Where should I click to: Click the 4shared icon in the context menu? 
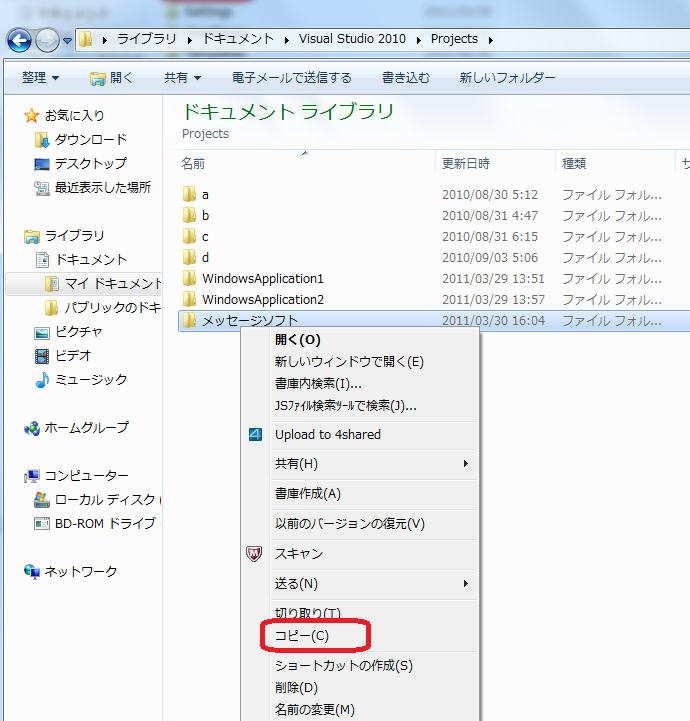255,435
